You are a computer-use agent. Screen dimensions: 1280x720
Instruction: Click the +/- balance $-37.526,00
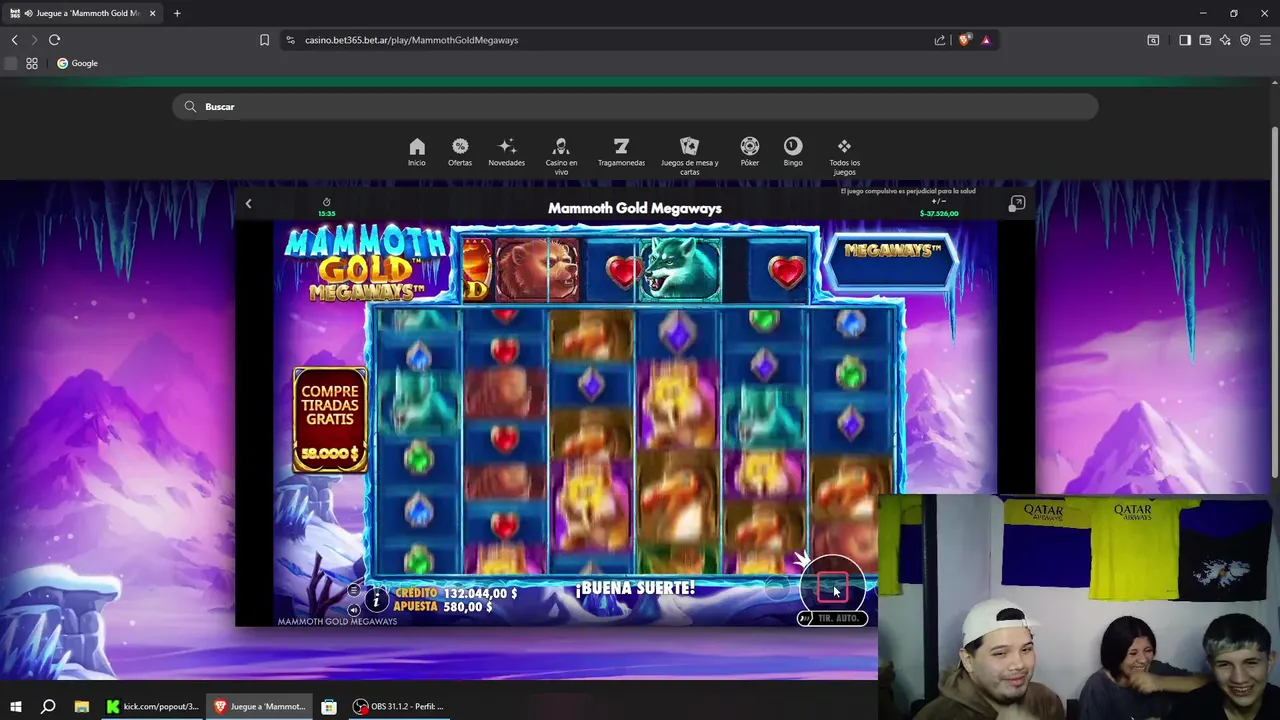[938, 208]
